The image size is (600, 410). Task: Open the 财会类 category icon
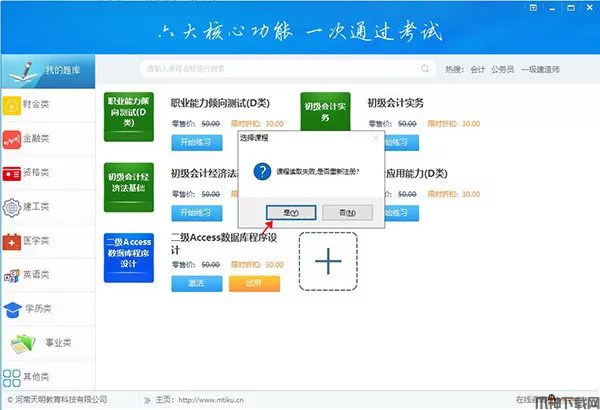click(12, 105)
